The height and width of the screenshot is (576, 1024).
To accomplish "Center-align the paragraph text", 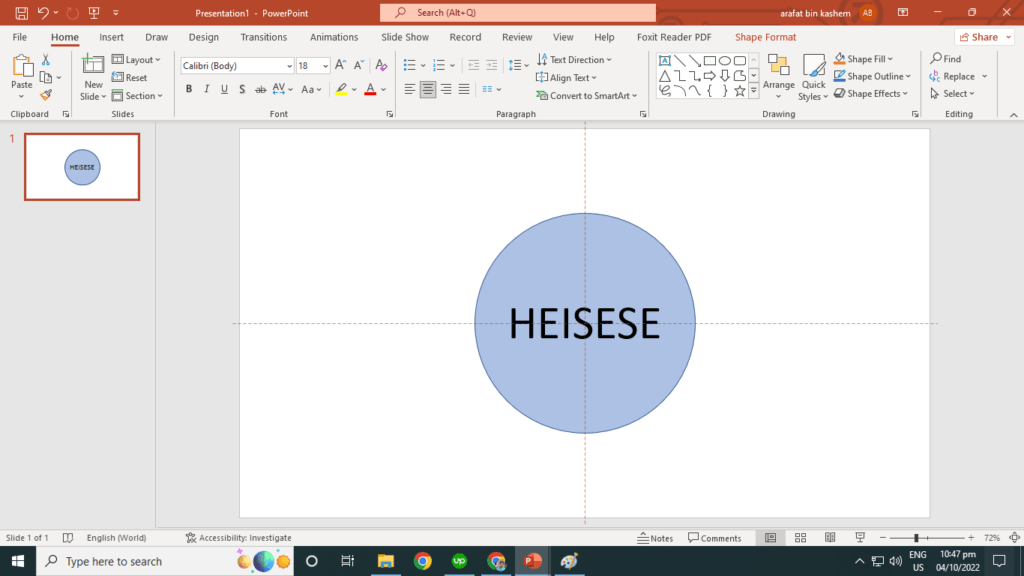I will pyautogui.click(x=427, y=89).
